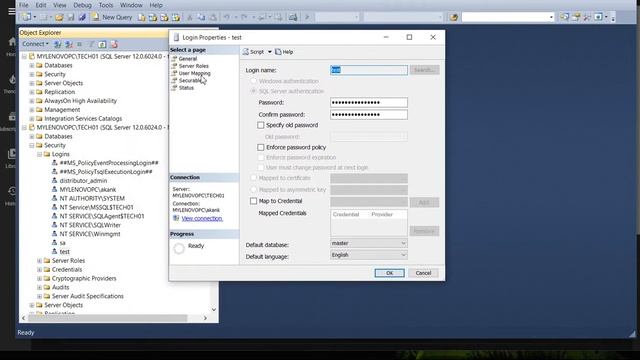Click the Script icon in Login Properties
Viewport: 640px width, 360px height.
[246, 52]
